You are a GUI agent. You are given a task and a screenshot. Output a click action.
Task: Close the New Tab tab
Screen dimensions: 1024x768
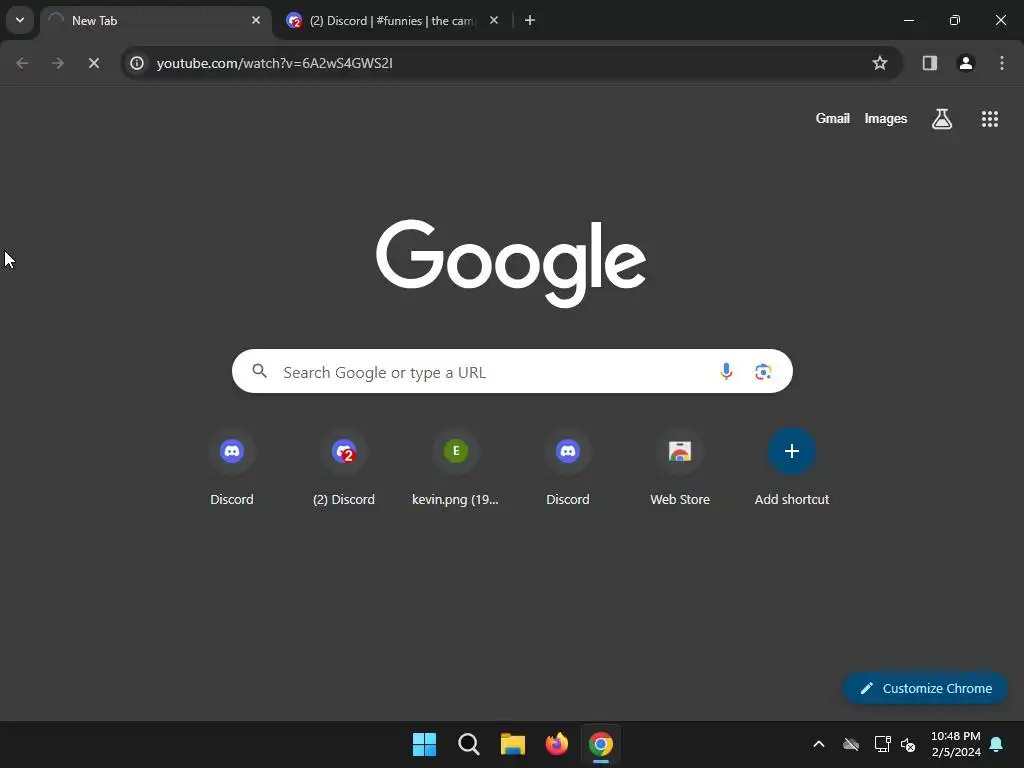(x=256, y=20)
